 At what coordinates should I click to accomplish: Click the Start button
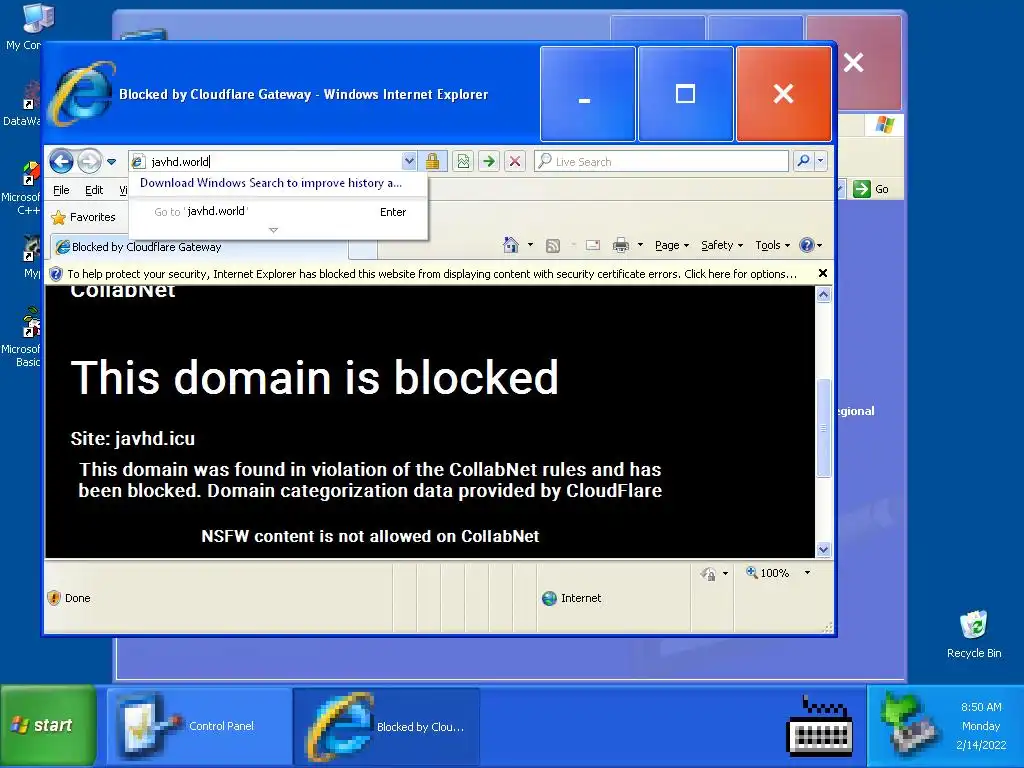(x=48, y=725)
